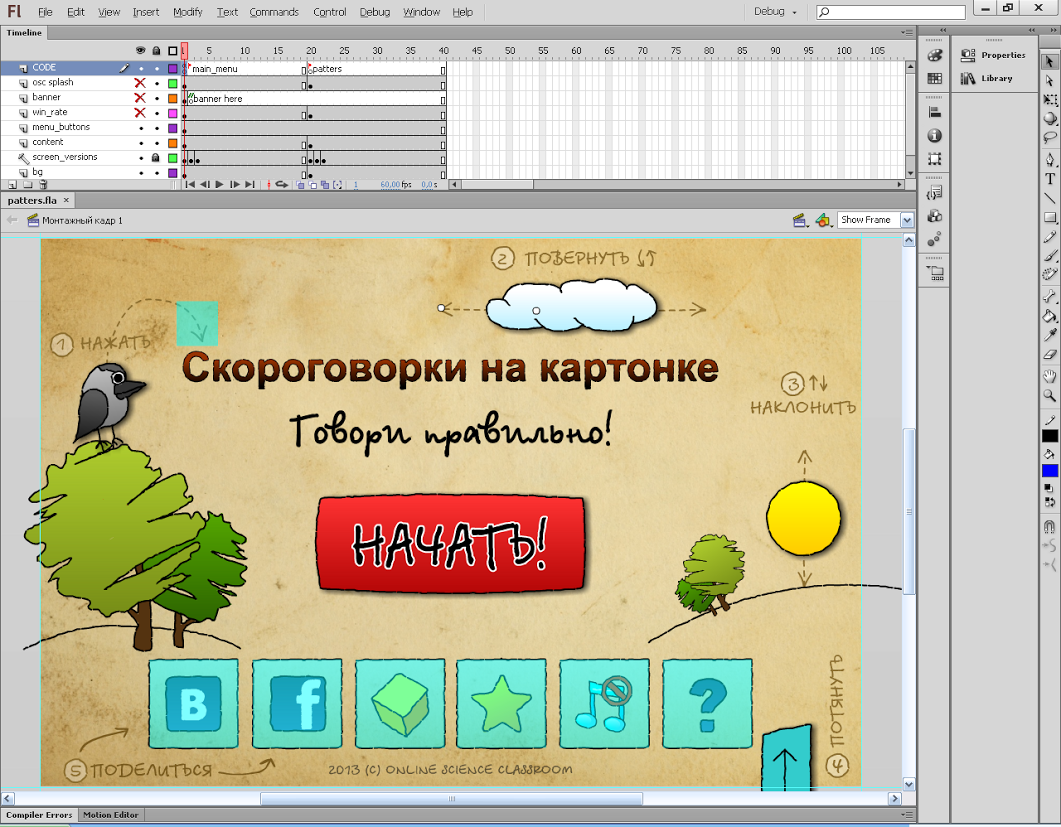This screenshot has height=827, width=1061.
Task: Open the Code Snippets panel icon
Action: pyautogui.click(x=934, y=193)
